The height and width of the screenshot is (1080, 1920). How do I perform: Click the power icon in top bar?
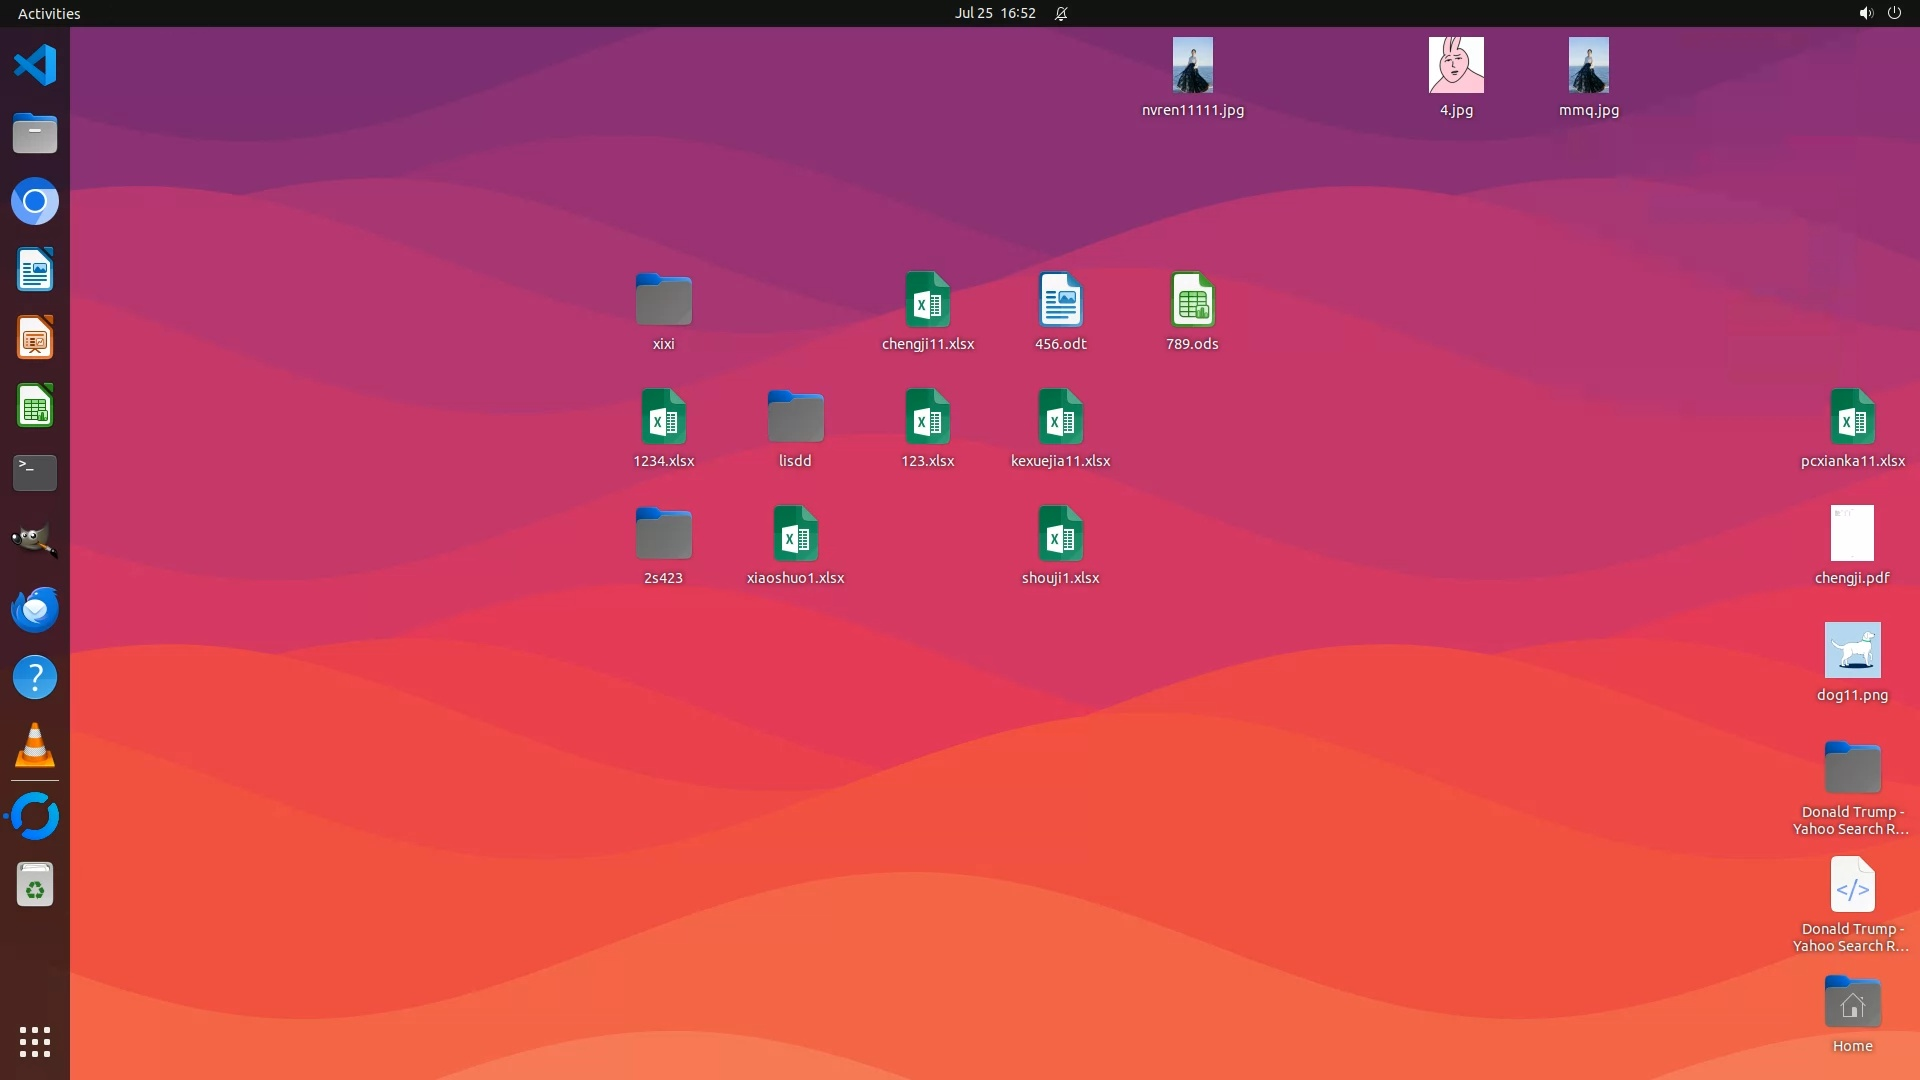click(1894, 13)
